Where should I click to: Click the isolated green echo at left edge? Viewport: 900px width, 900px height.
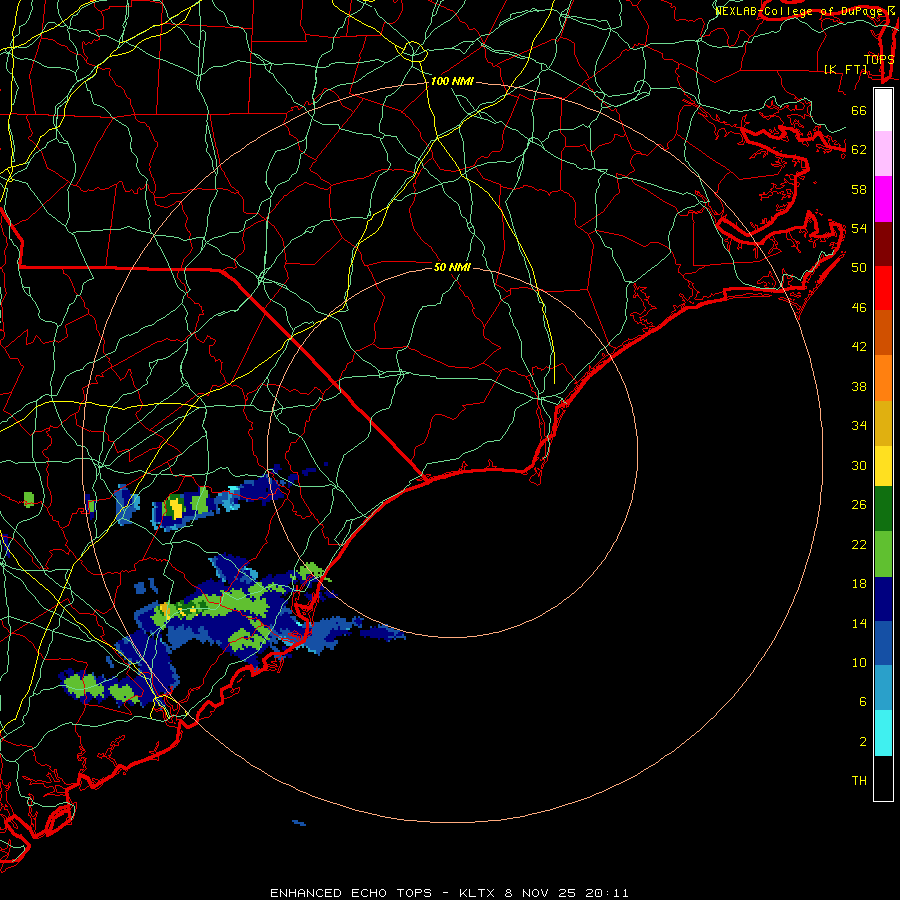tap(29, 499)
